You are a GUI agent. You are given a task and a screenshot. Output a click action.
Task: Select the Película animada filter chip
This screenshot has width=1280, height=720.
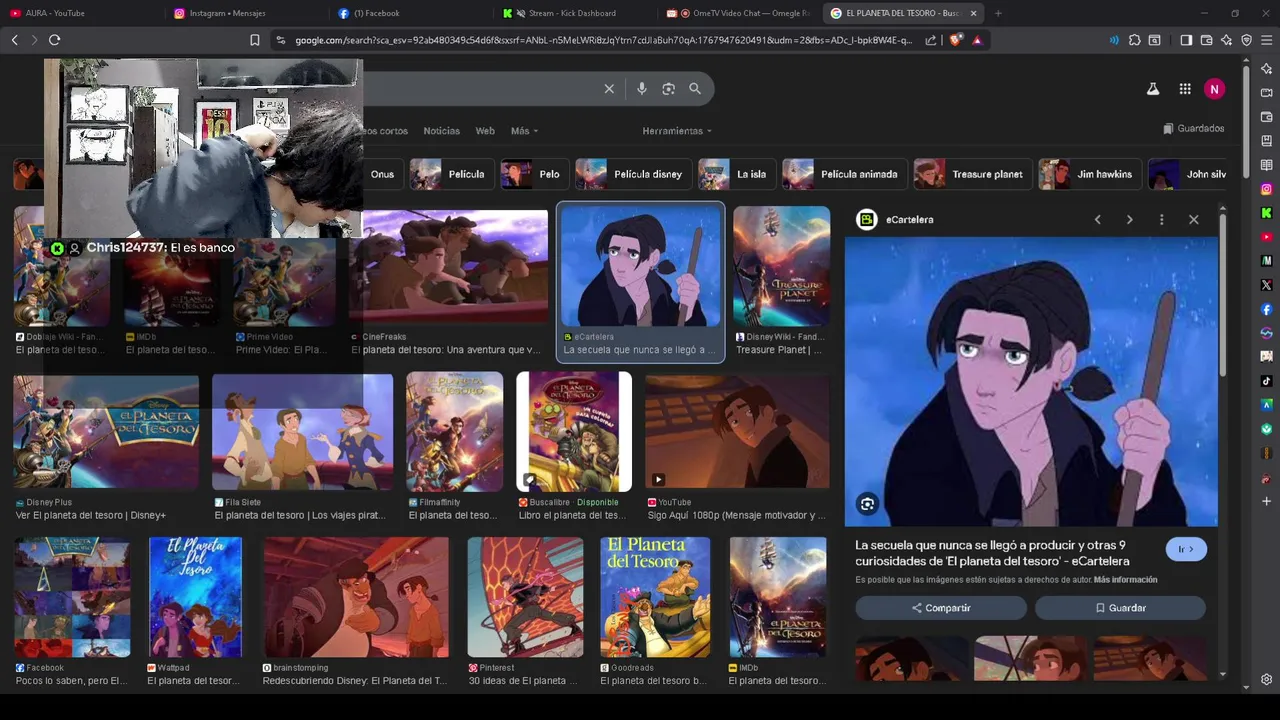pyautogui.click(x=843, y=174)
